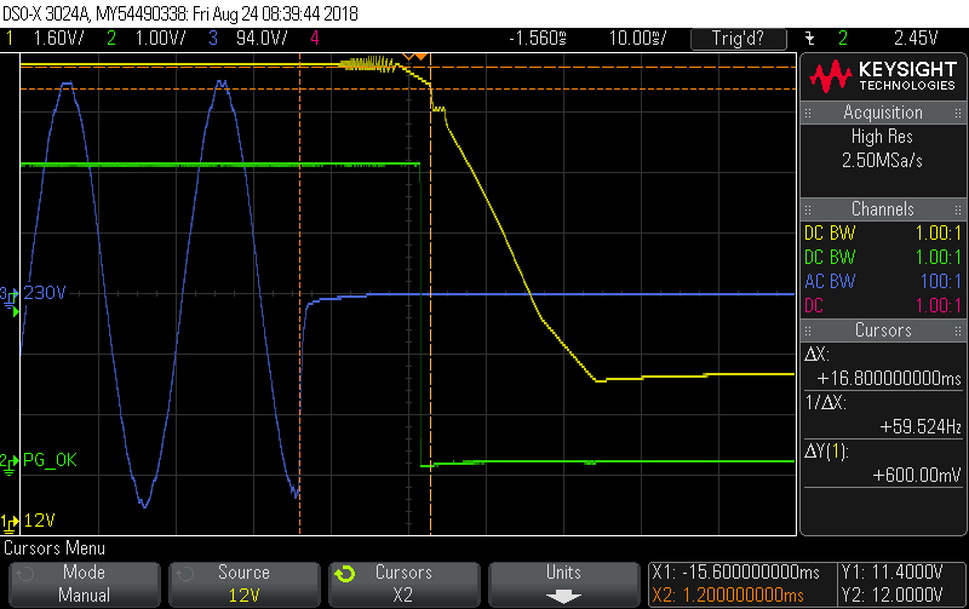The image size is (969, 609).
Task: Click the 2.50MSa/s sample rate
Action: (882, 161)
